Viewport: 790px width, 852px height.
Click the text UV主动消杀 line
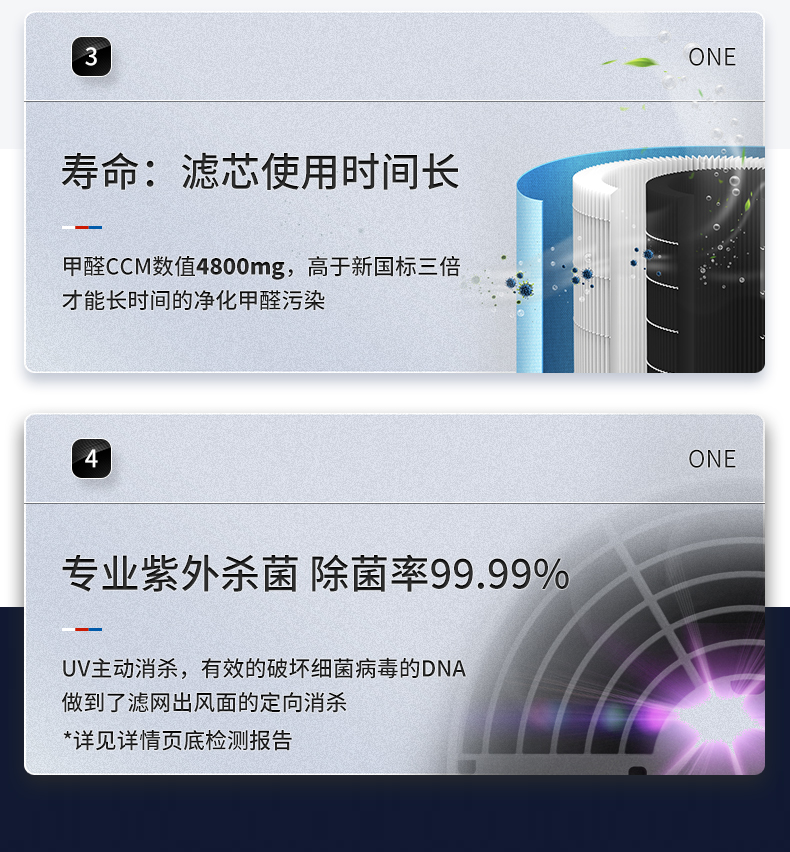click(264, 669)
